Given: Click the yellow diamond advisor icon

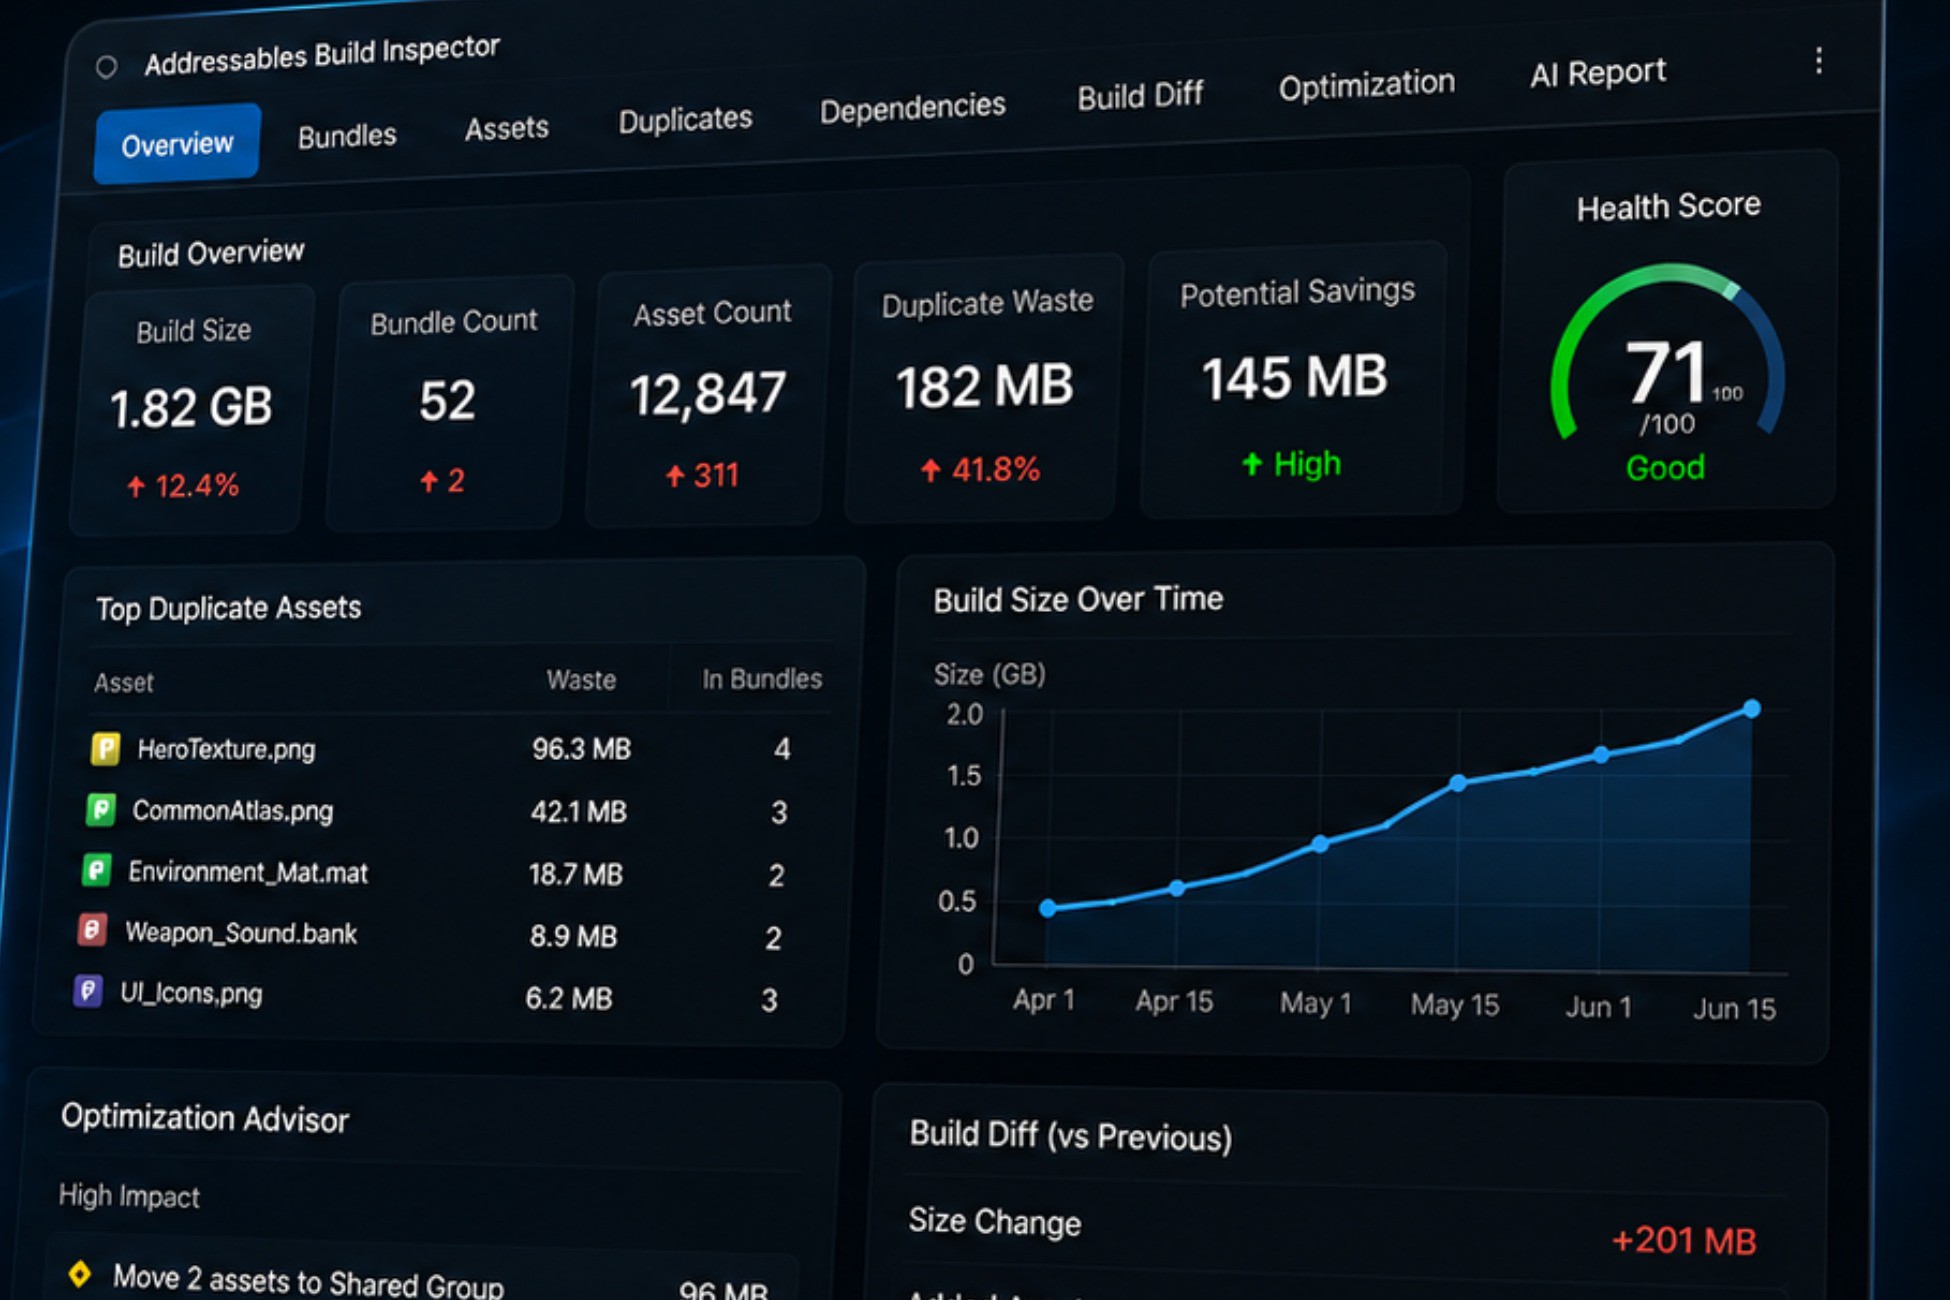Looking at the screenshot, I should 80,1274.
